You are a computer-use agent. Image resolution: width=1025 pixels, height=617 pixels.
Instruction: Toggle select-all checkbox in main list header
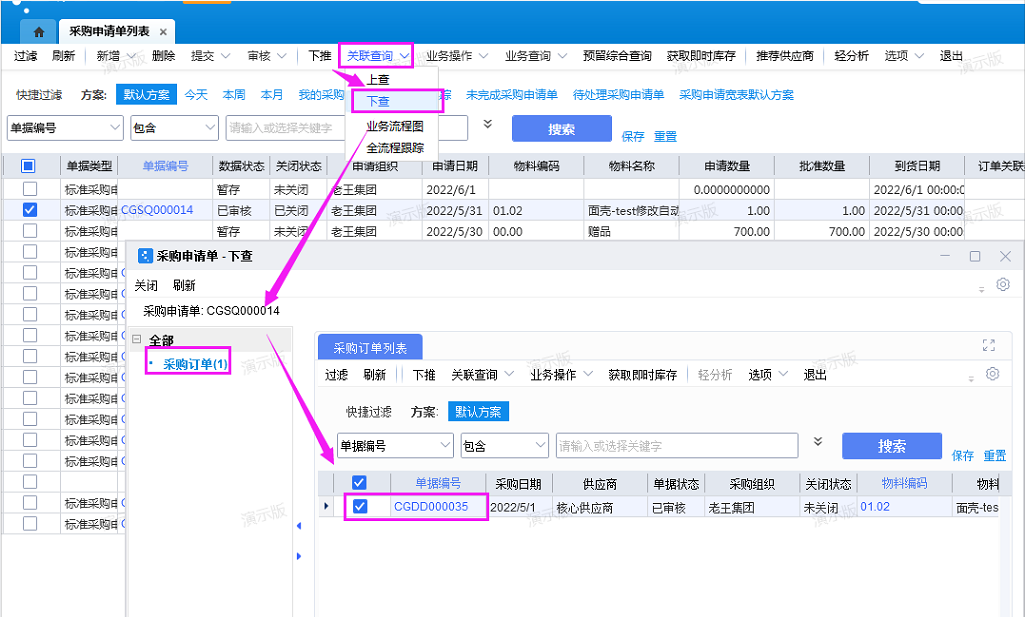click(x=28, y=166)
